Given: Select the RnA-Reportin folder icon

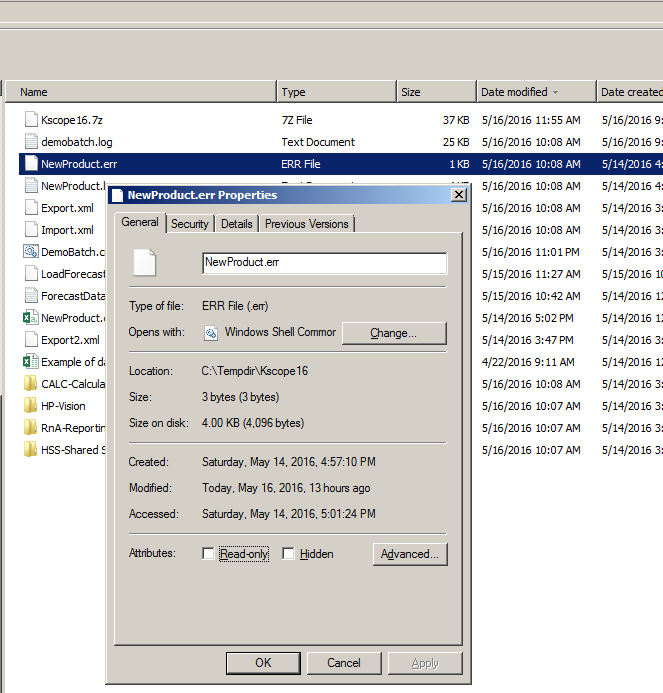Looking at the screenshot, I should pos(30,428).
